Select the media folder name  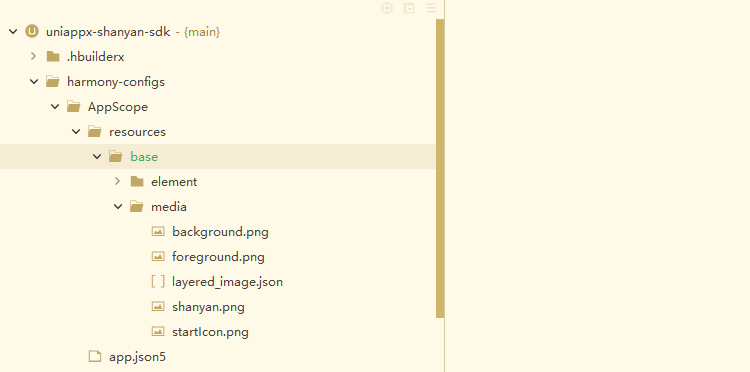(169, 207)
